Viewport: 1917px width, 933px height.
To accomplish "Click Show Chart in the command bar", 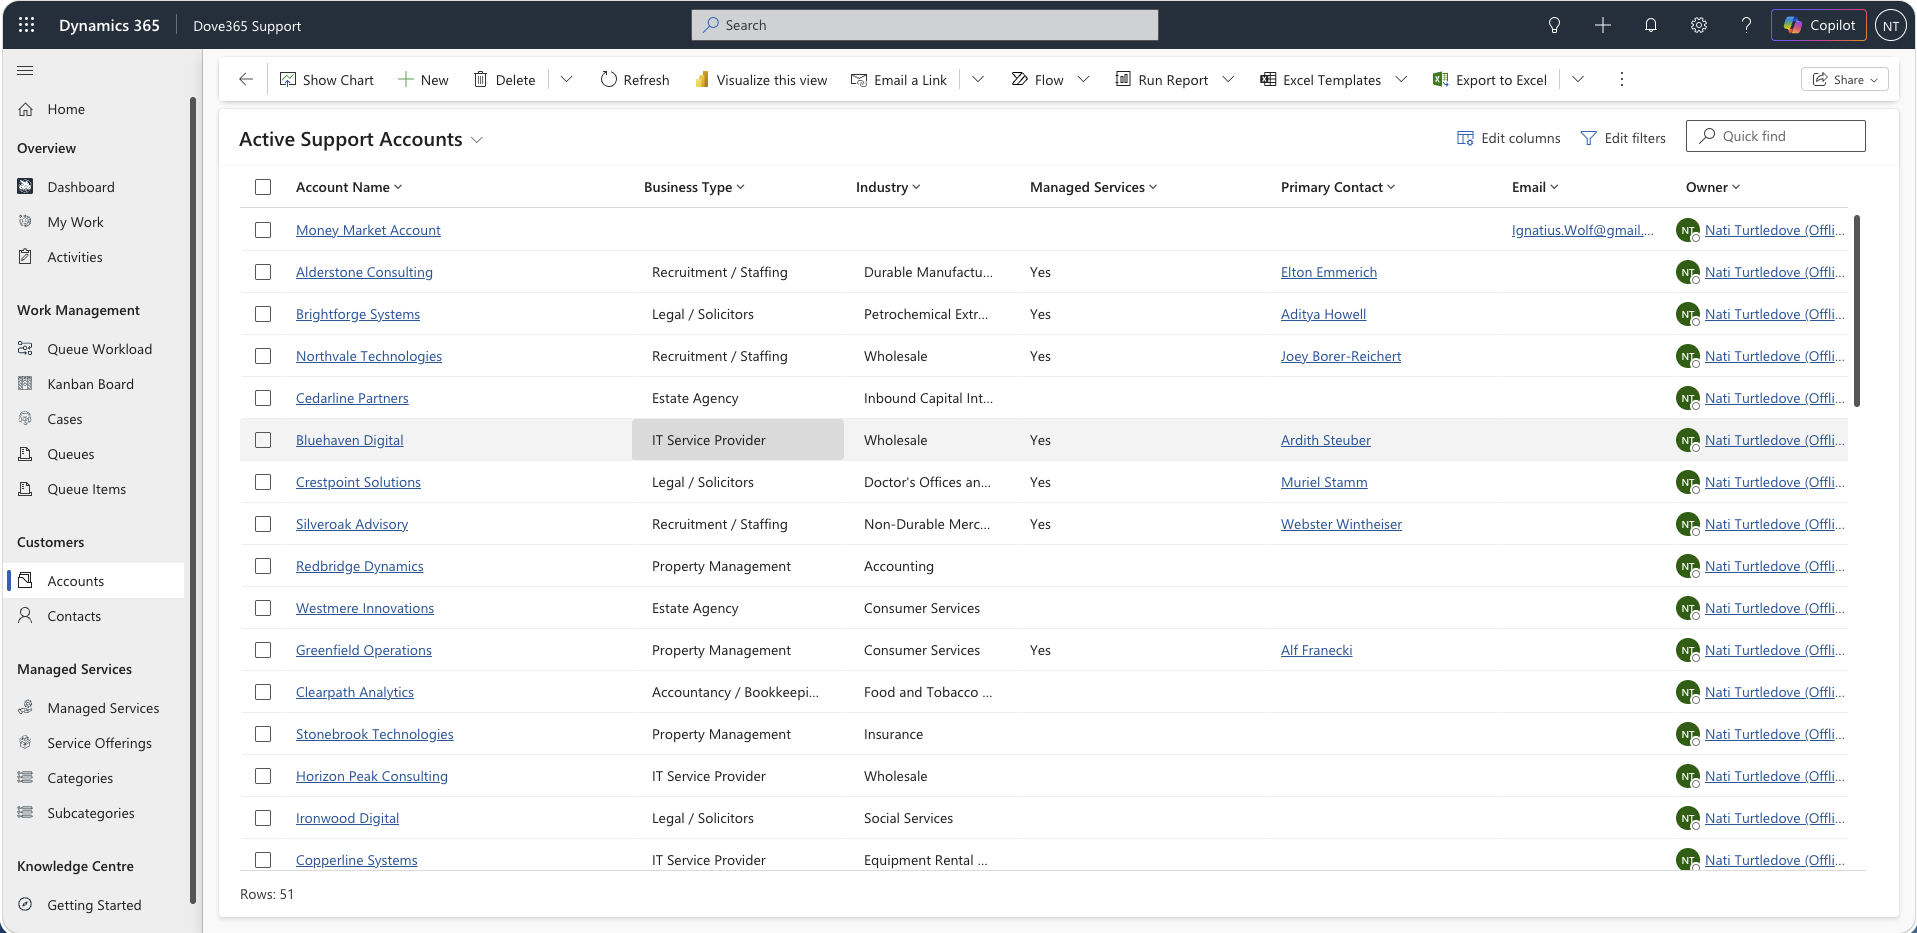I will [327, 80].
